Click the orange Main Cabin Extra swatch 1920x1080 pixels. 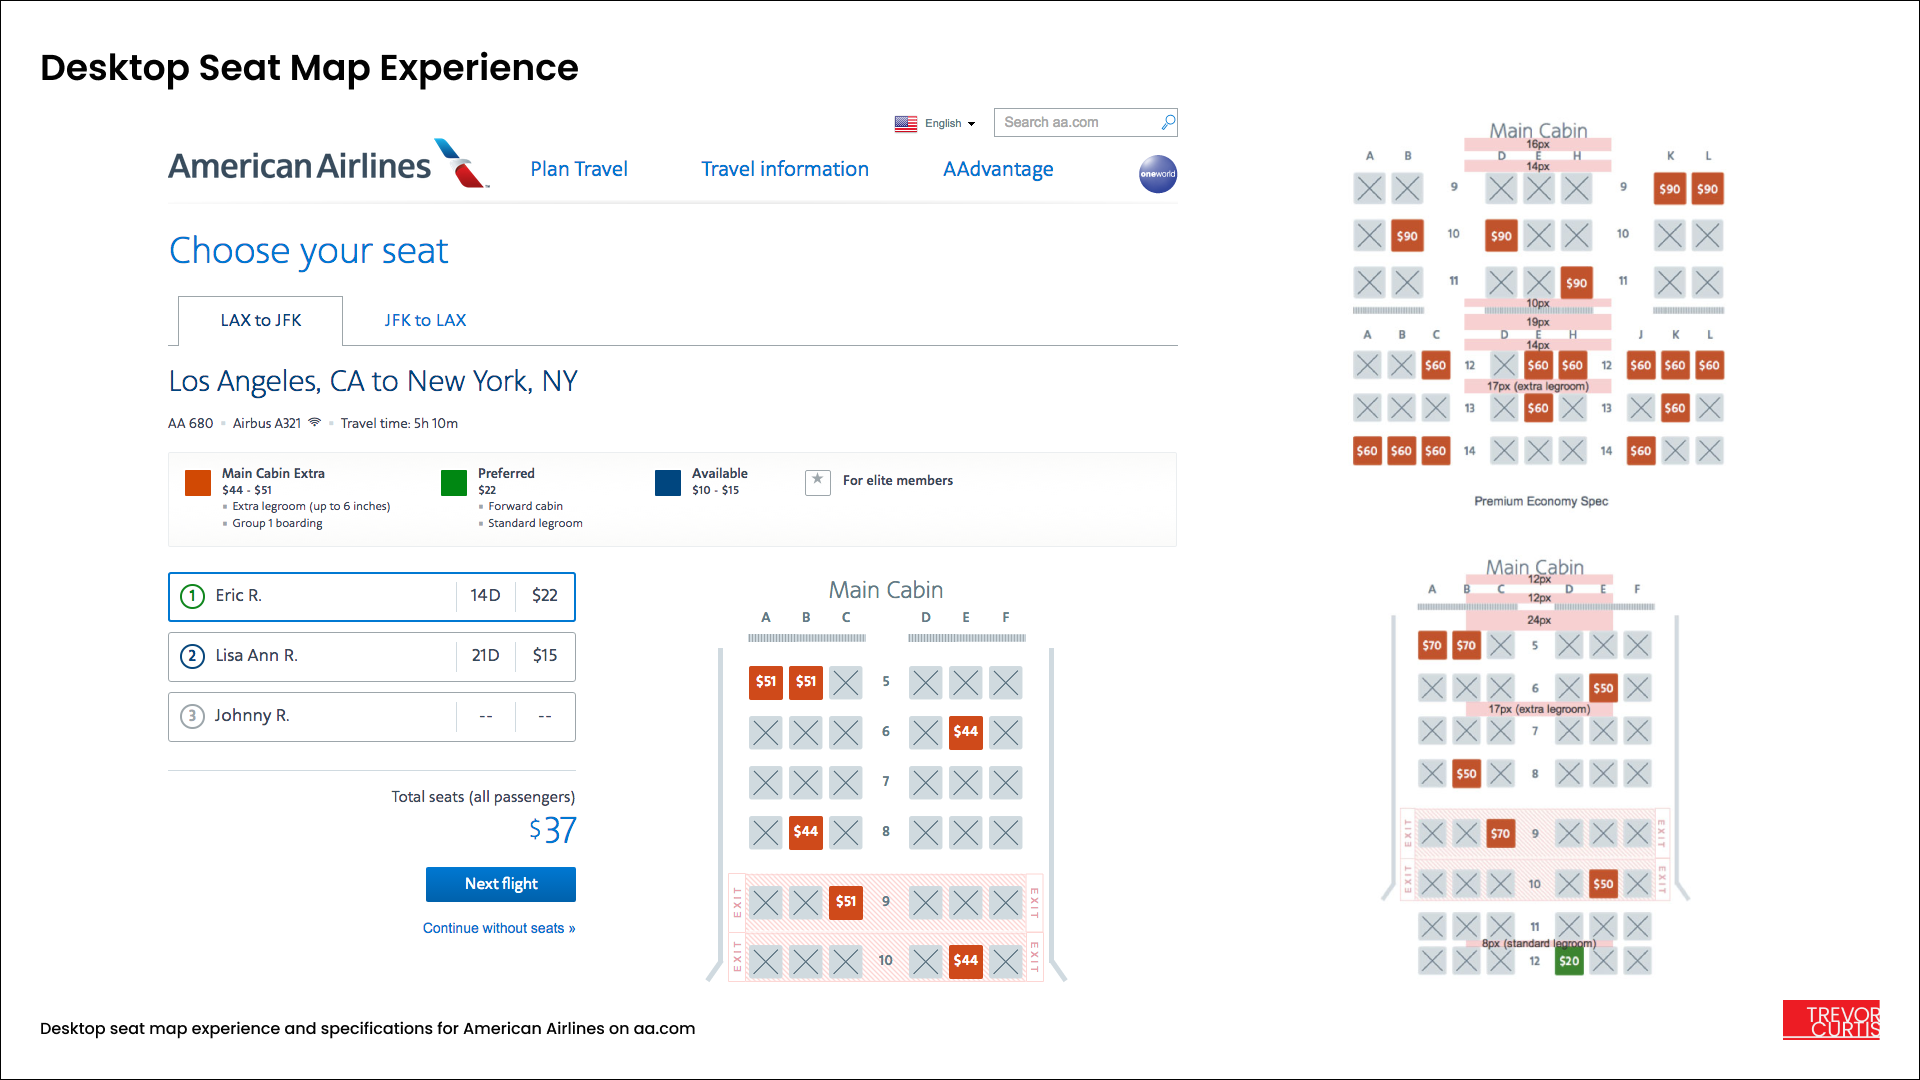pos(198,483)
